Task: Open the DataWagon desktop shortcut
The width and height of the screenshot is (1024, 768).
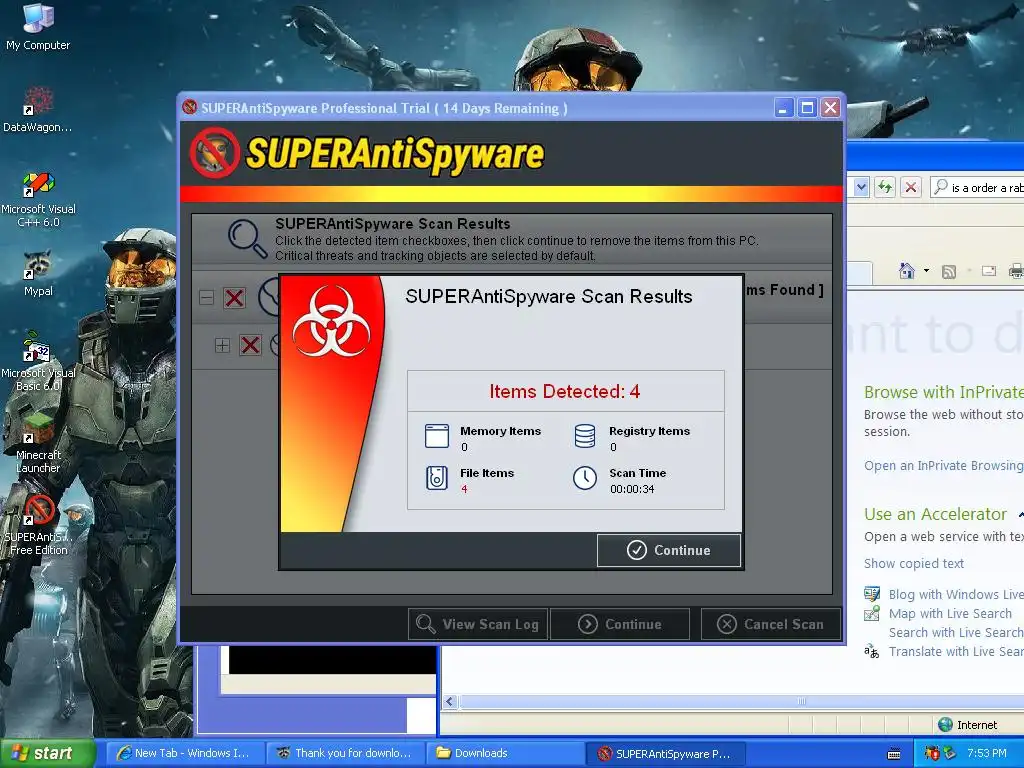Action: coord(38,110)
